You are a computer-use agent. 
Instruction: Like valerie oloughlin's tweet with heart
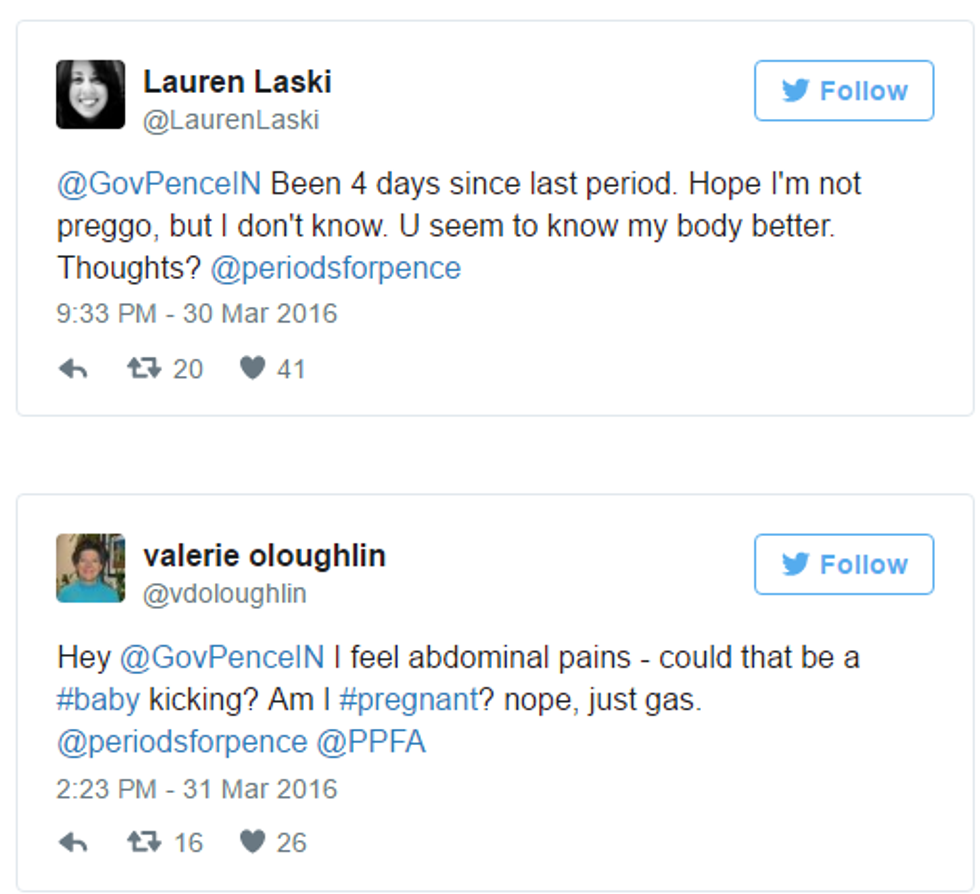coord(253,843)
